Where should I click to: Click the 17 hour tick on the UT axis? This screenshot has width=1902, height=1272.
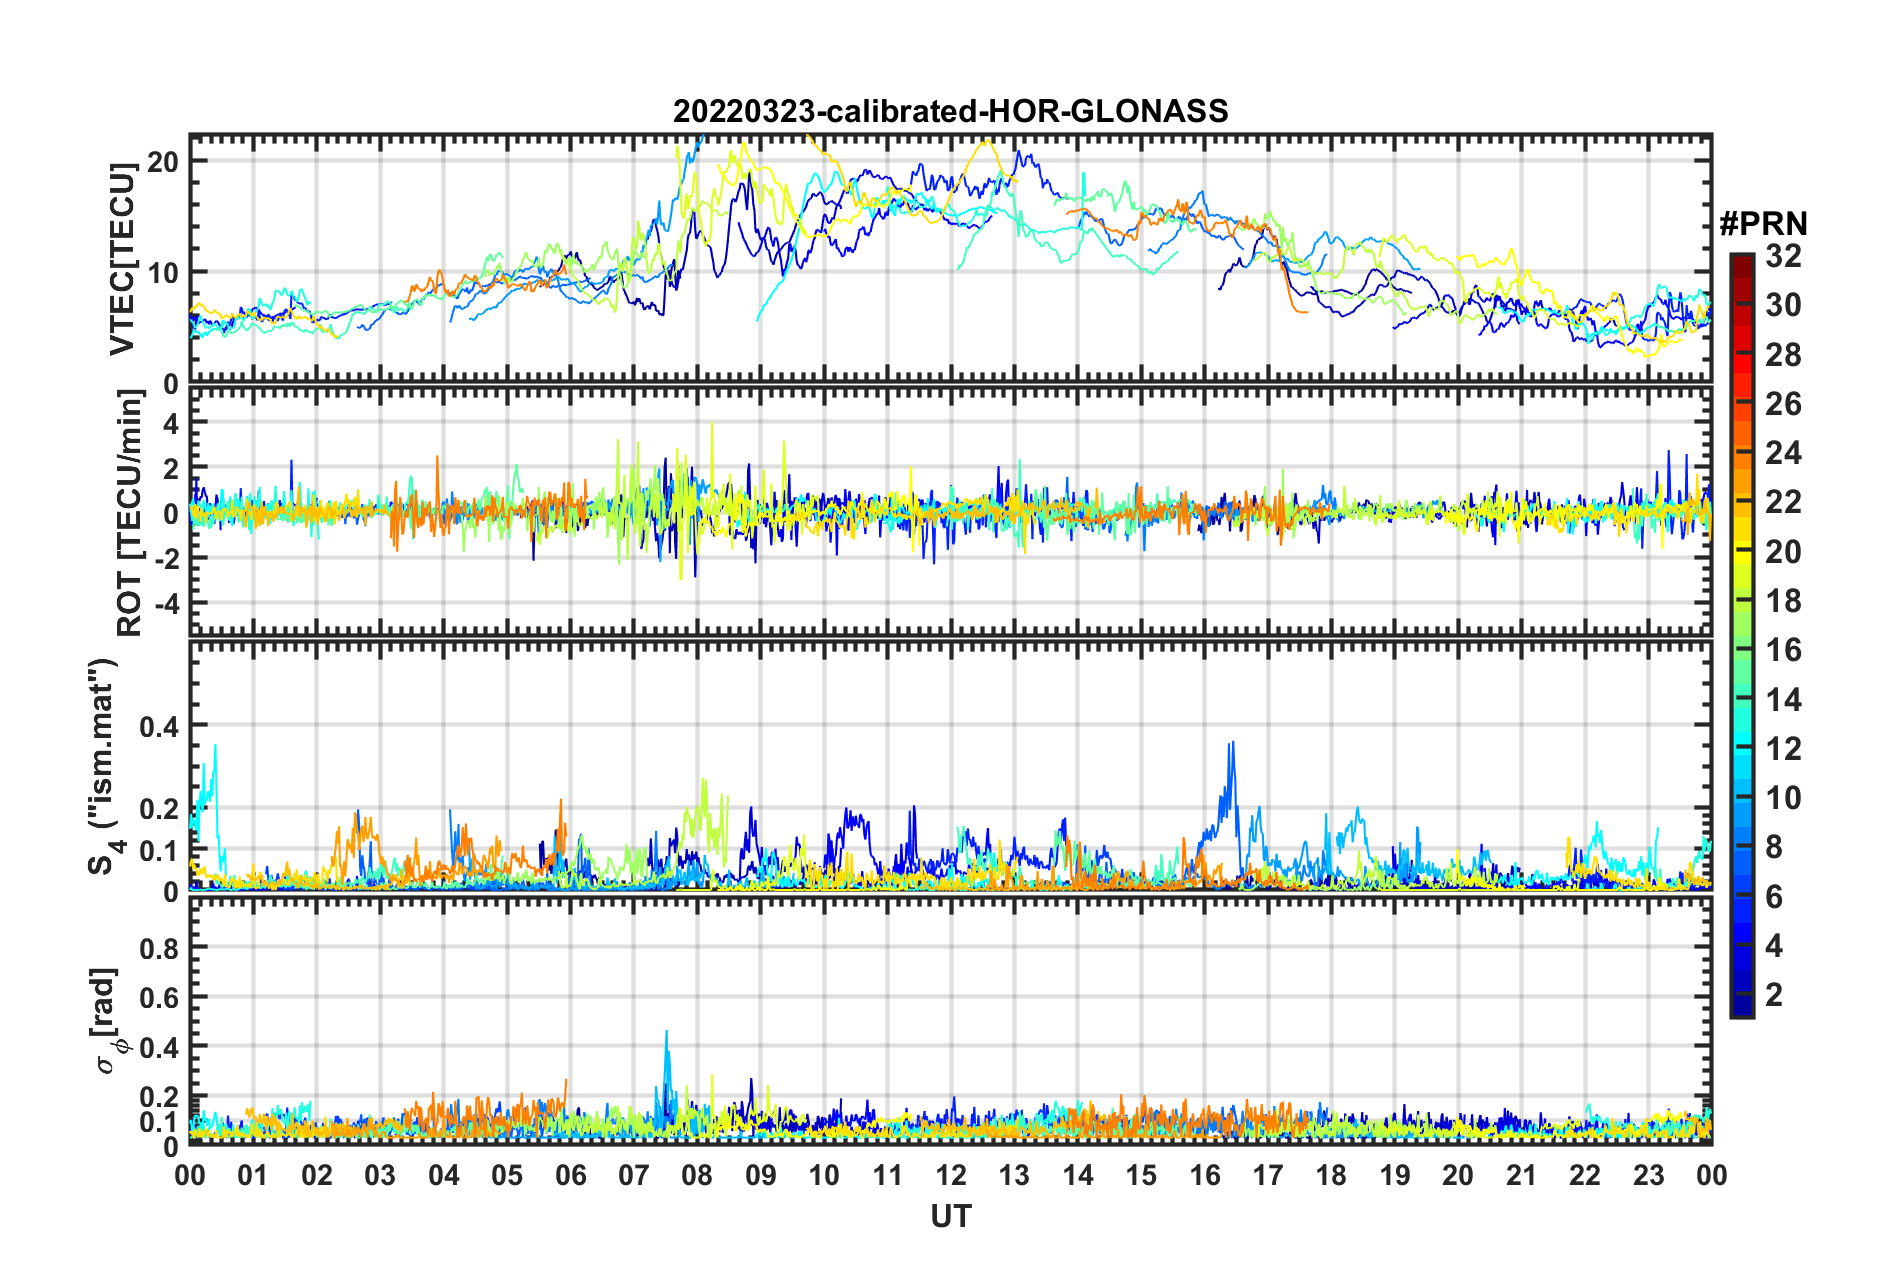point(1268,1174)
